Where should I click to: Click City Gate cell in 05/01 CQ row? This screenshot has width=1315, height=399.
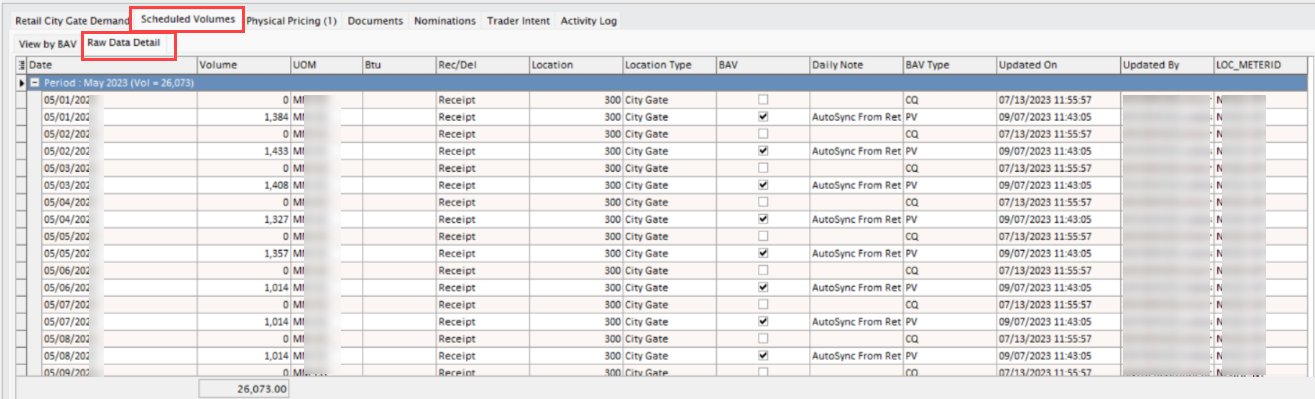tap(669, 100)
